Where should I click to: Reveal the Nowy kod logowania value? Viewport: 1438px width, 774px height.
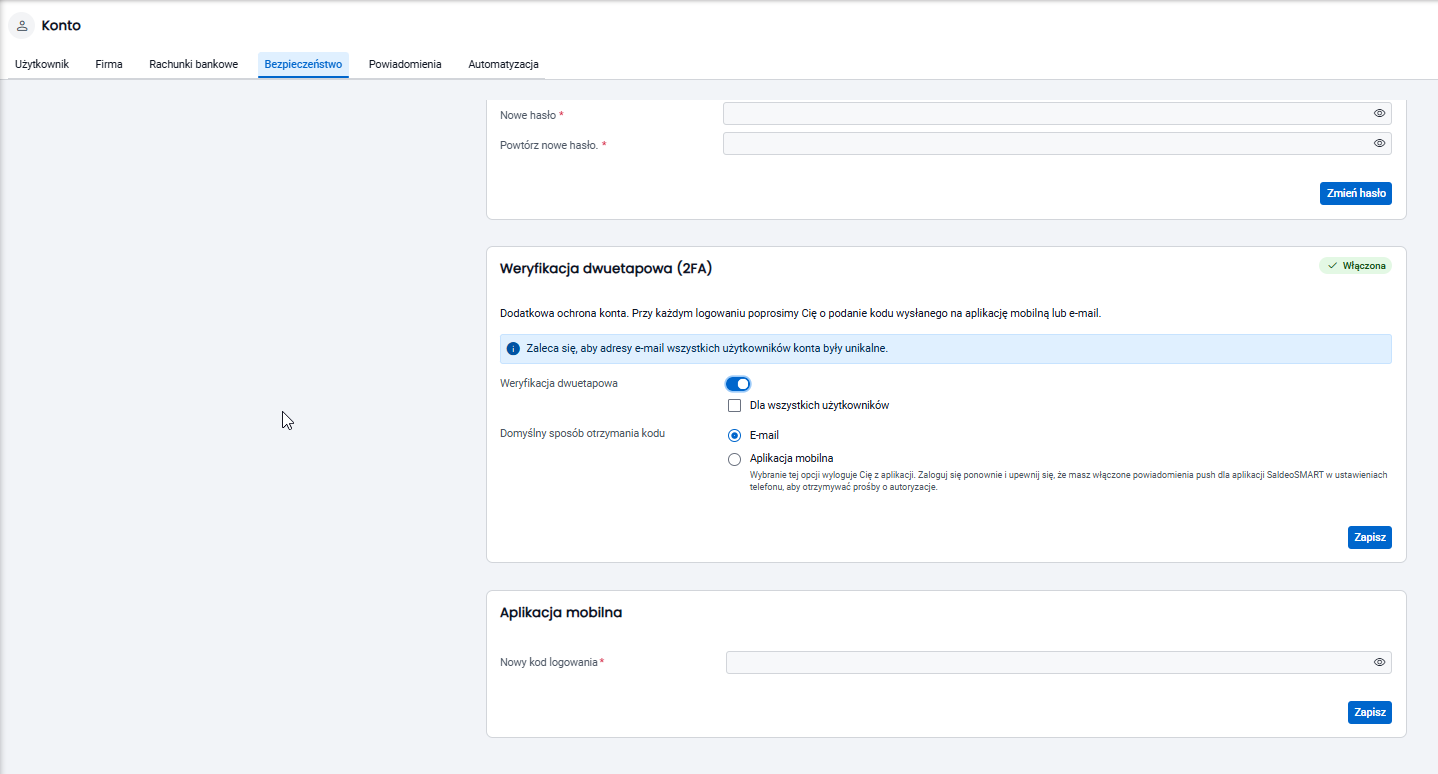1379,662
